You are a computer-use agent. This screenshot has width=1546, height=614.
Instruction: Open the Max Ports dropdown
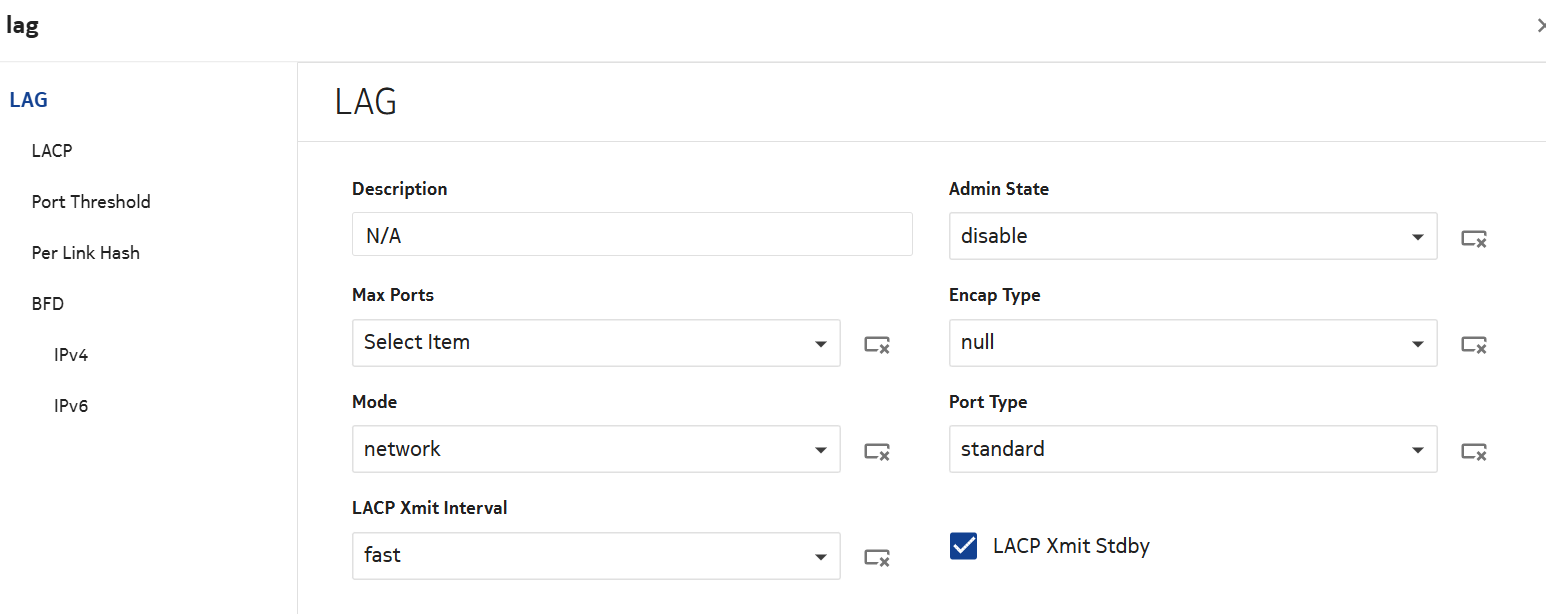pyautogui.click(x=596, y=343)
